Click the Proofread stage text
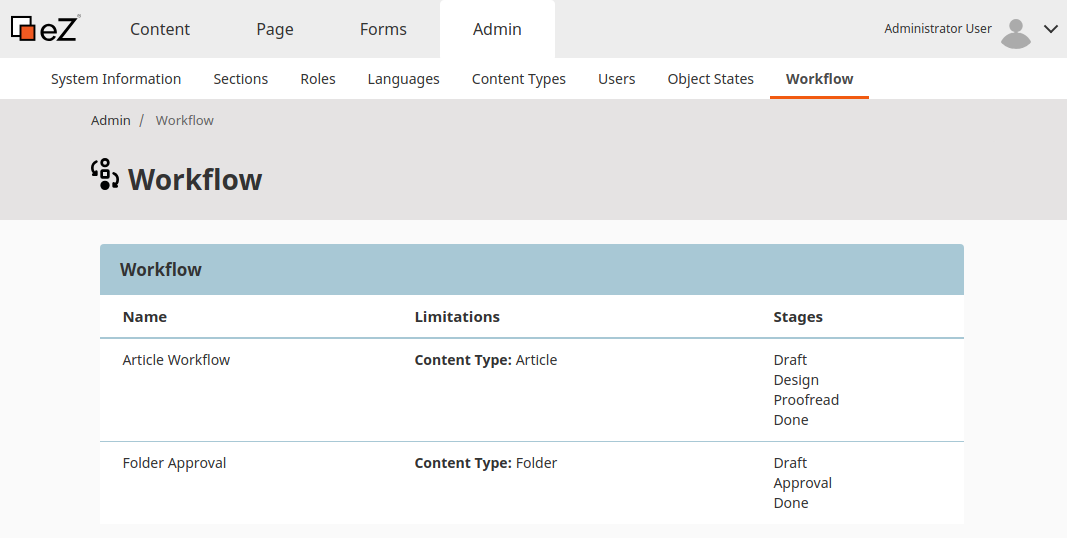The width and height of the screenshot is (1067, 538). [x=806, y=400]
